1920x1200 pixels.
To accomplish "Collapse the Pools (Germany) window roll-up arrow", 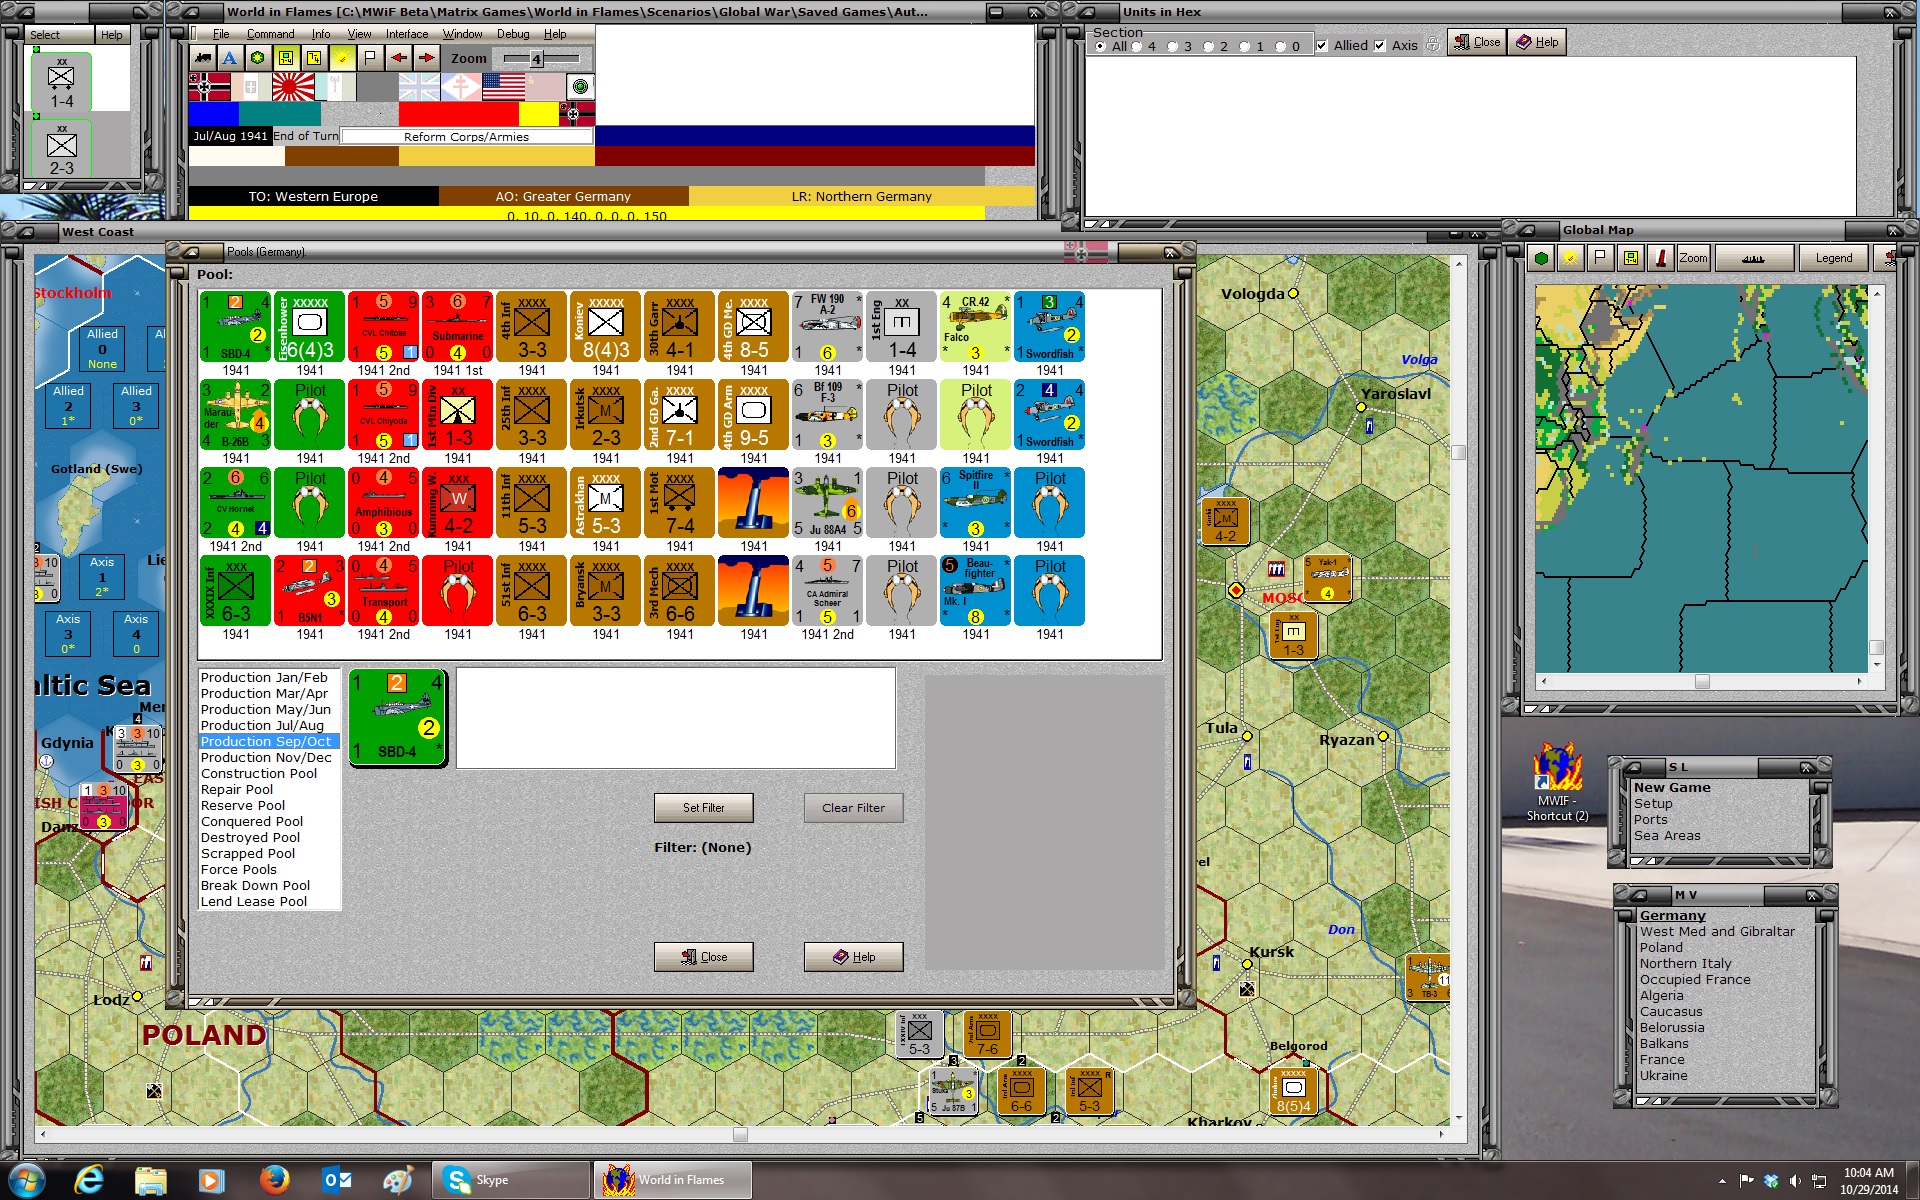I will [190, 252].
